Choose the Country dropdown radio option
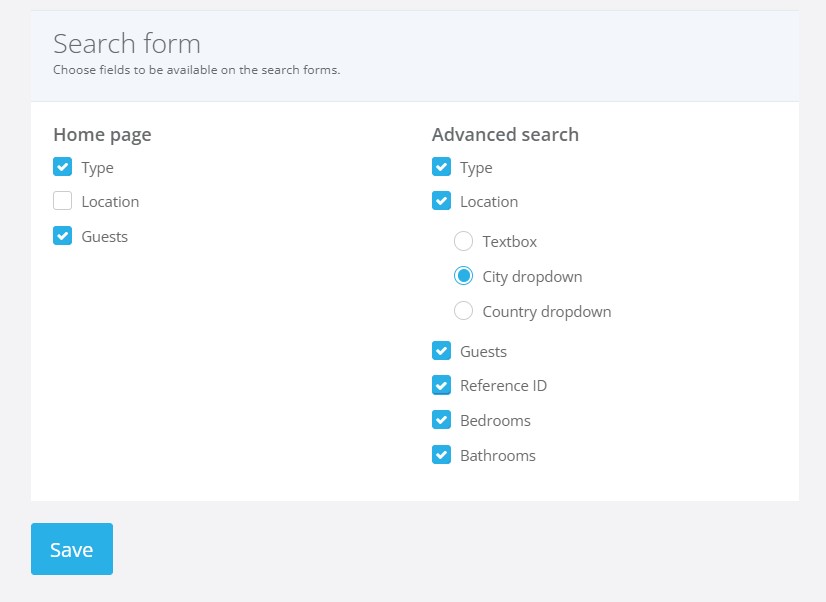This screenshot has width=826, height=602. point(463,311)
